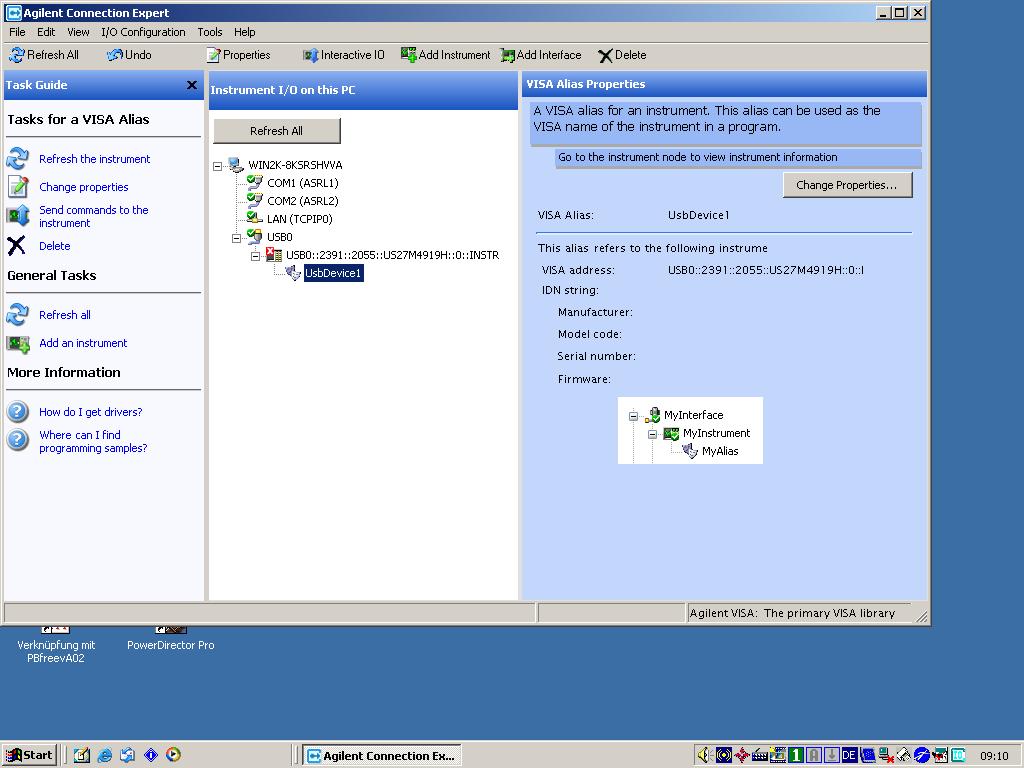Screen dimensions: 1024x768
Task: Open the I/O Configuration menu
Action: coord(143,32)
